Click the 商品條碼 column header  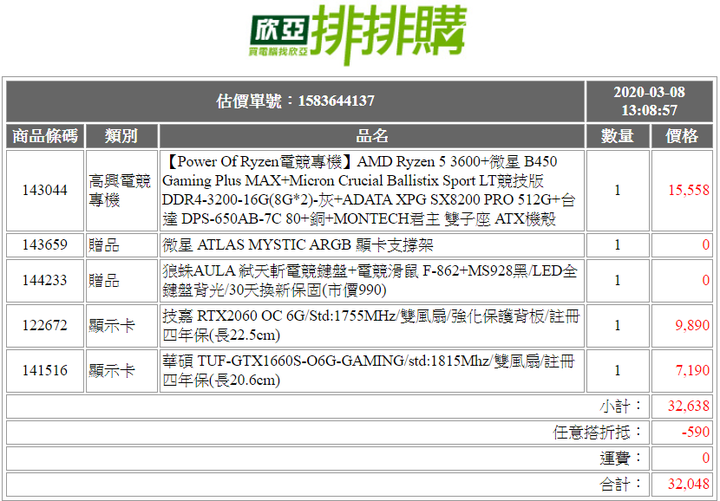pyautogui.click(x=45, y=136)
